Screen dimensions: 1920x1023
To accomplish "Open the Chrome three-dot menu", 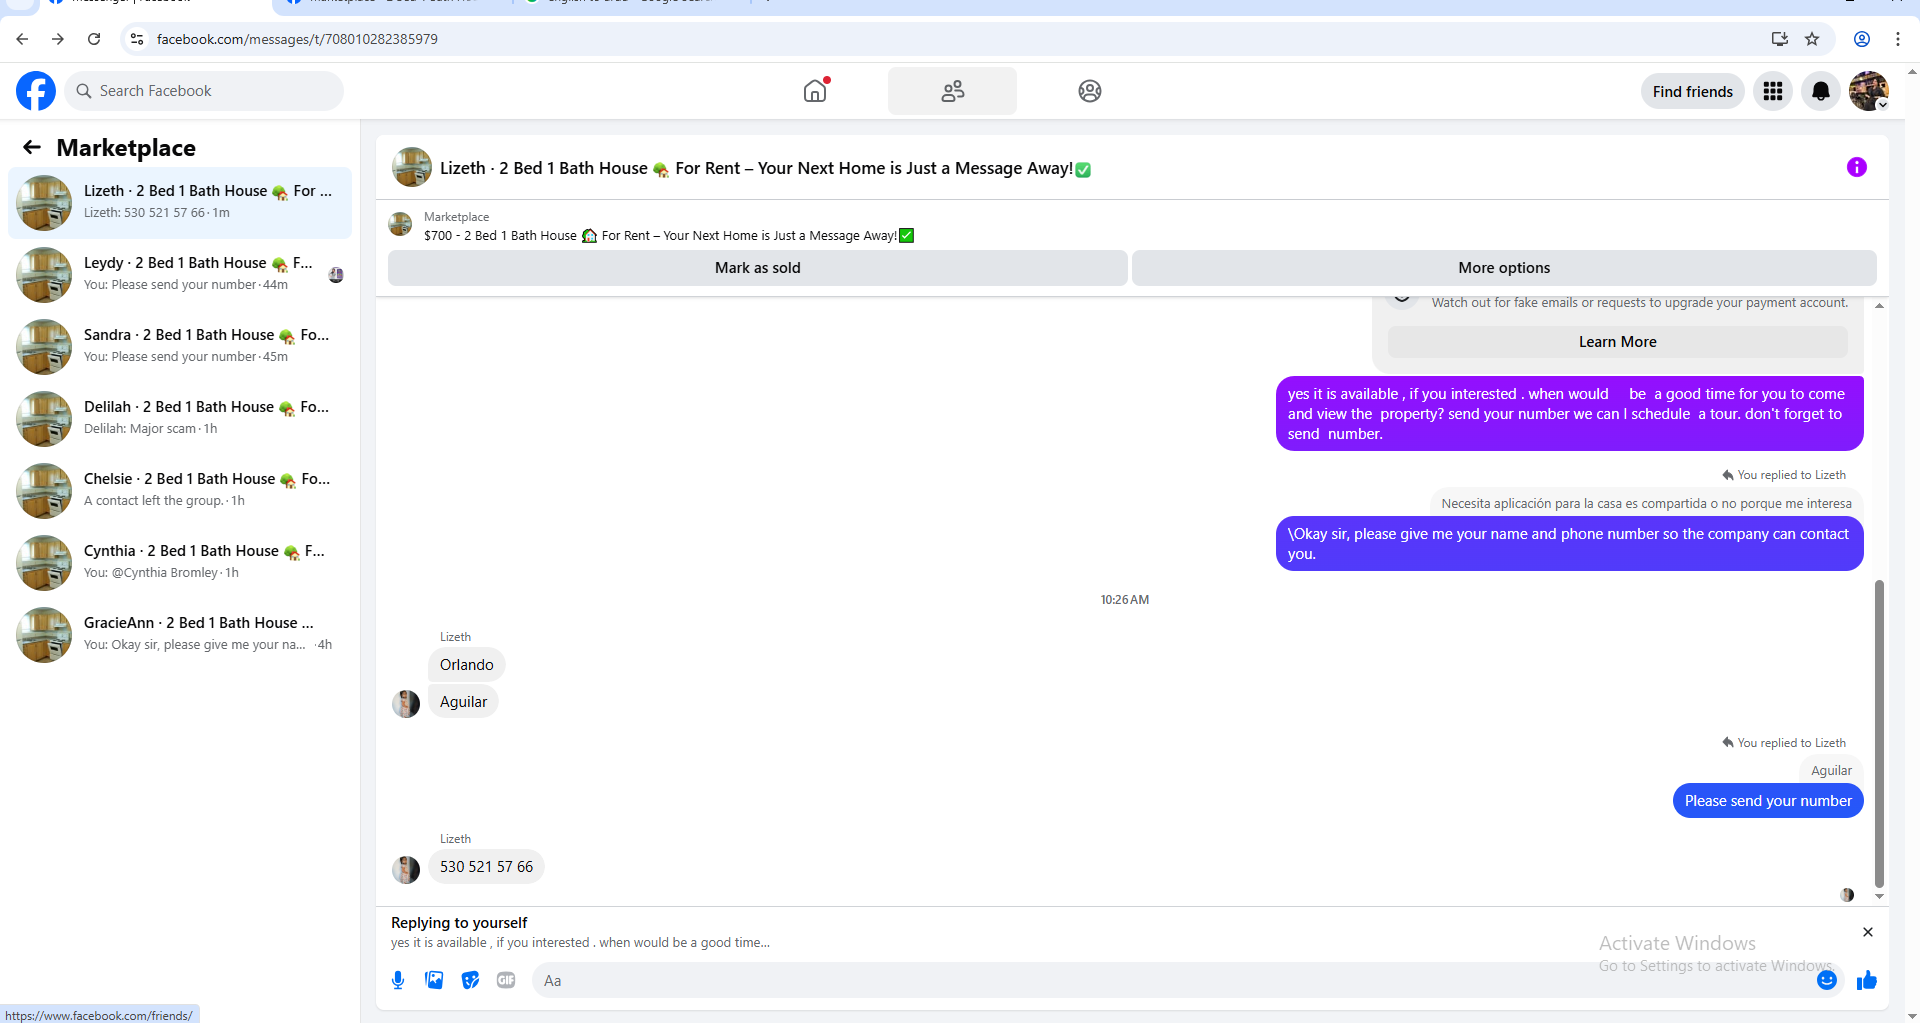I will (1897, 39).
